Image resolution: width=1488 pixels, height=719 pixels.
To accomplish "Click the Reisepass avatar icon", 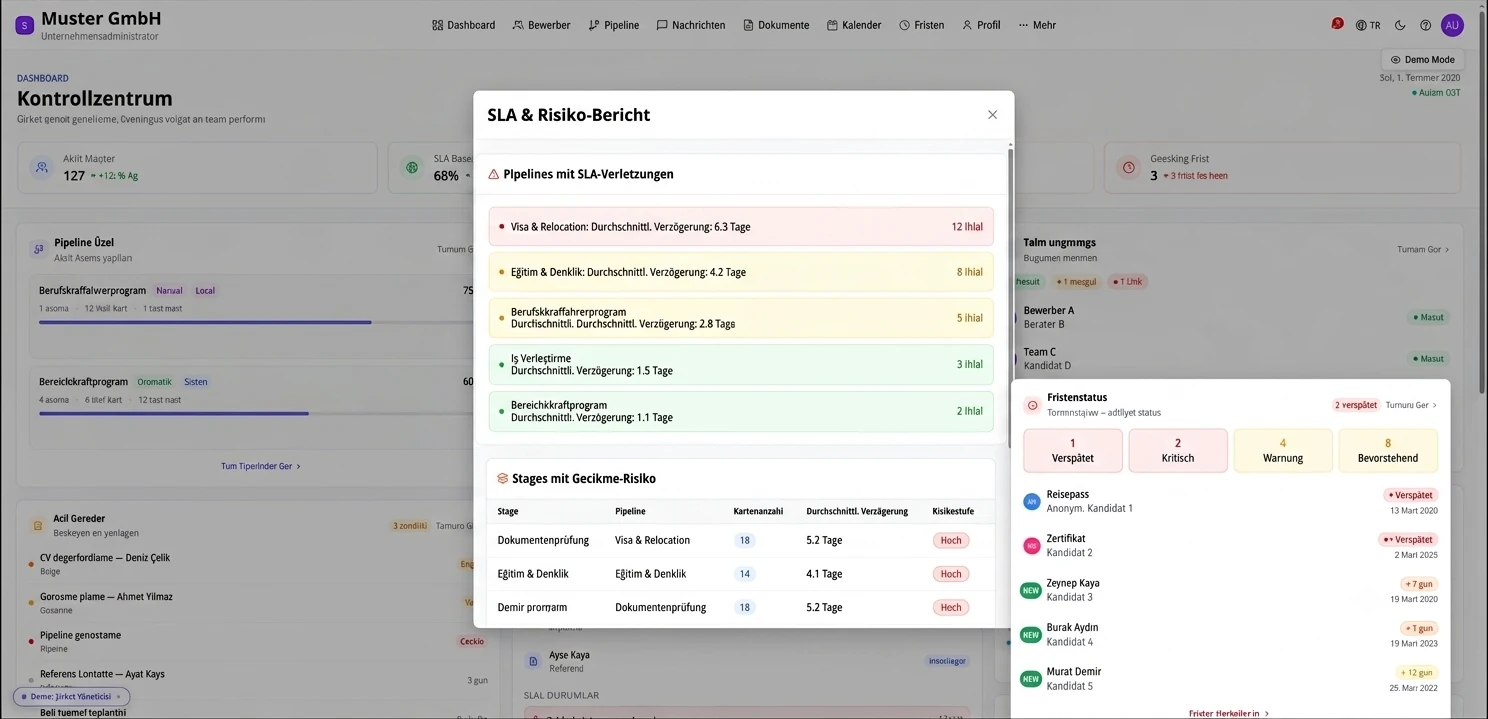I will (1032, 502).
